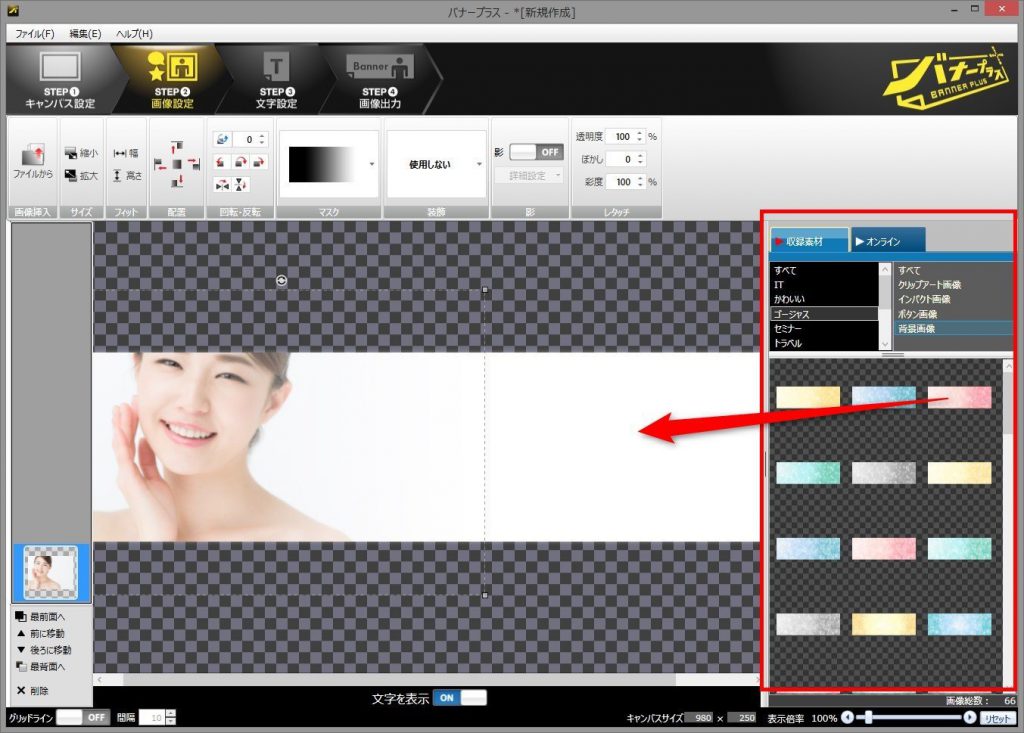Screen dimensions: 1024x733
Task: Fit image to canvas width (幅)
Action: click(126, 153)
